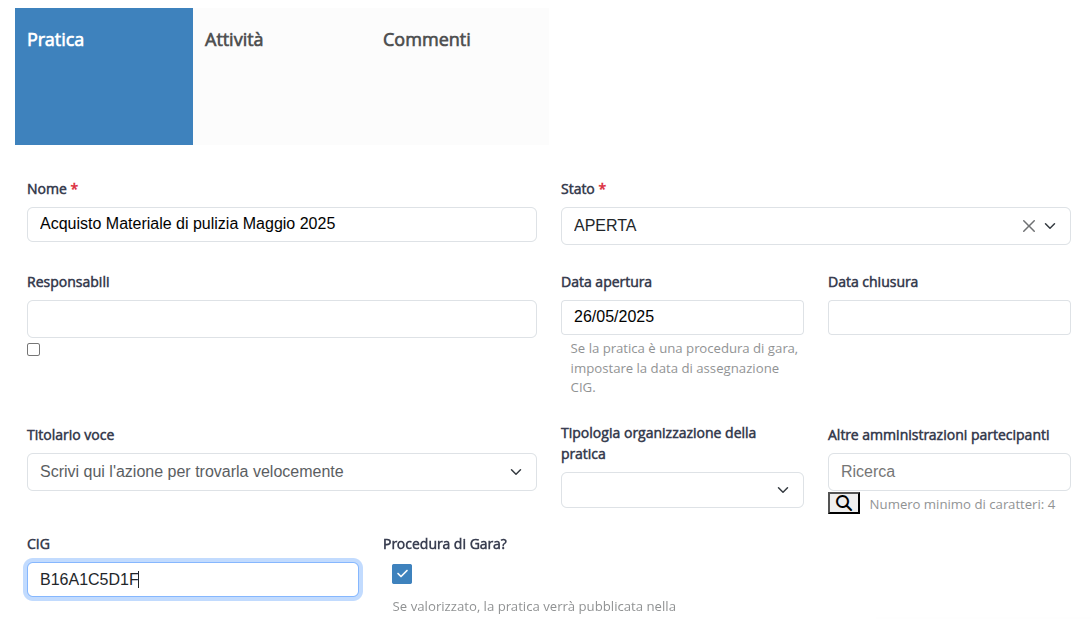The width and height of the screenshot is (1091, 619).
Task: Open the Titolario voce dropdown
Action: [282, 472]
